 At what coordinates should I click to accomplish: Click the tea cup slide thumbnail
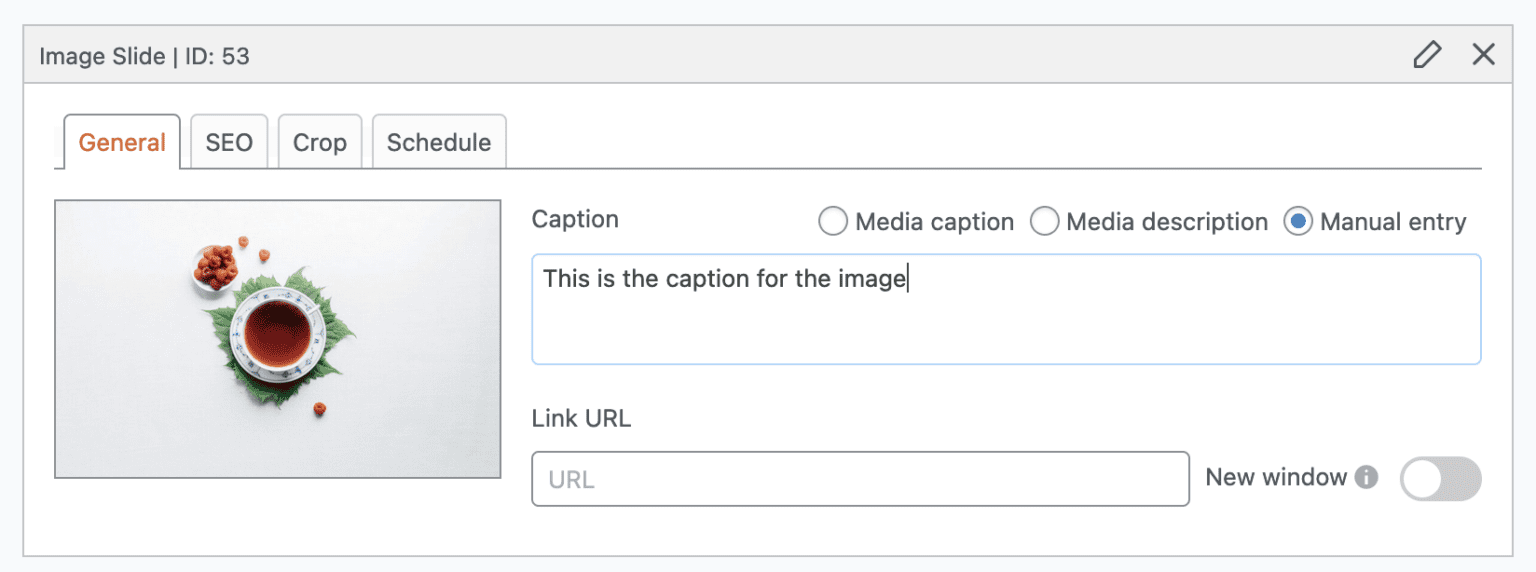coord(278,339)
